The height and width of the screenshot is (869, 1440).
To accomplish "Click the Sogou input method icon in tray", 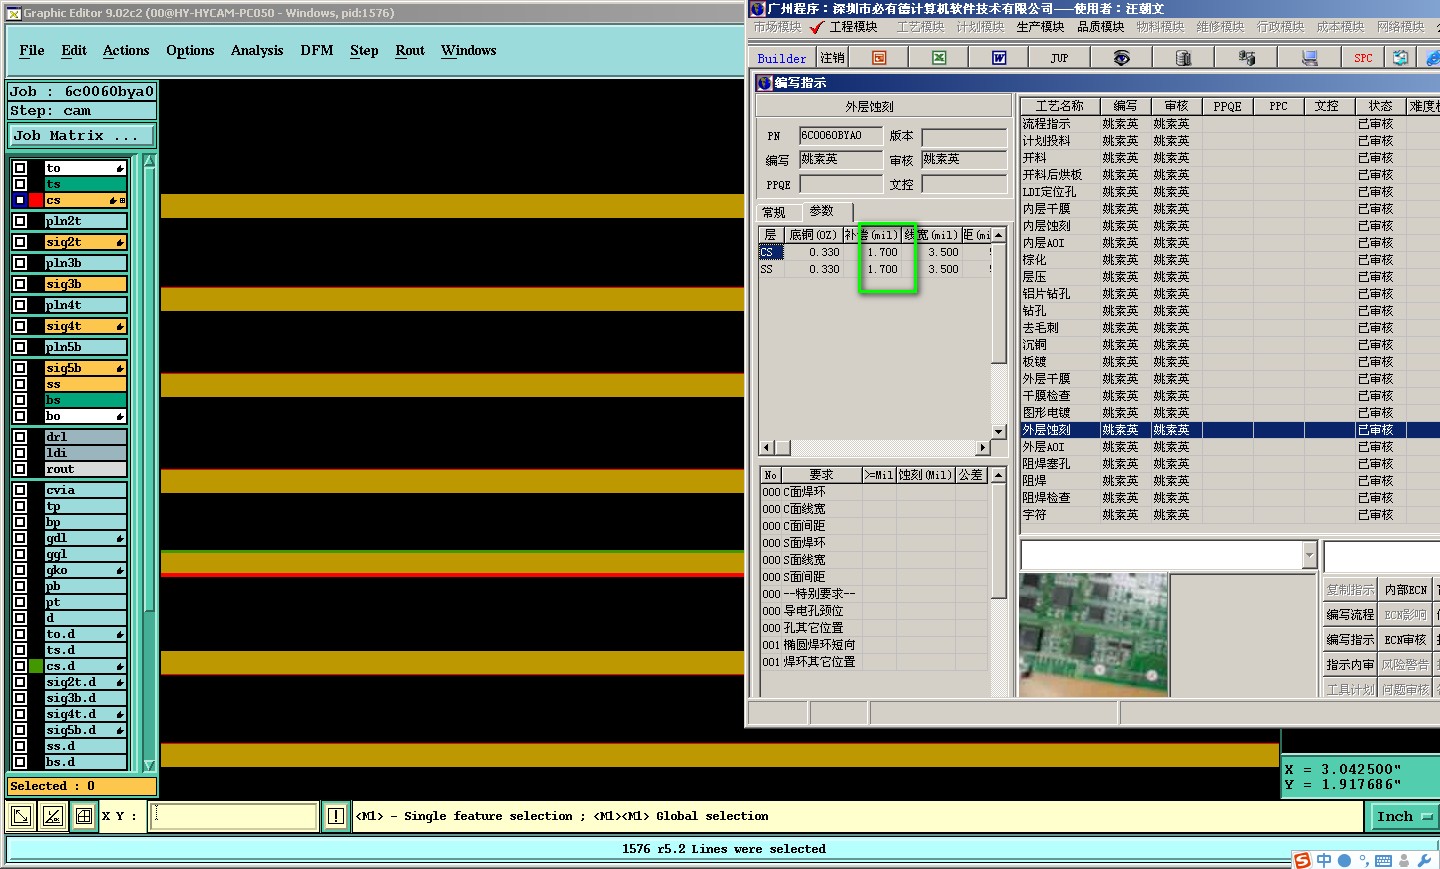I will click(x=1302, y=860).
